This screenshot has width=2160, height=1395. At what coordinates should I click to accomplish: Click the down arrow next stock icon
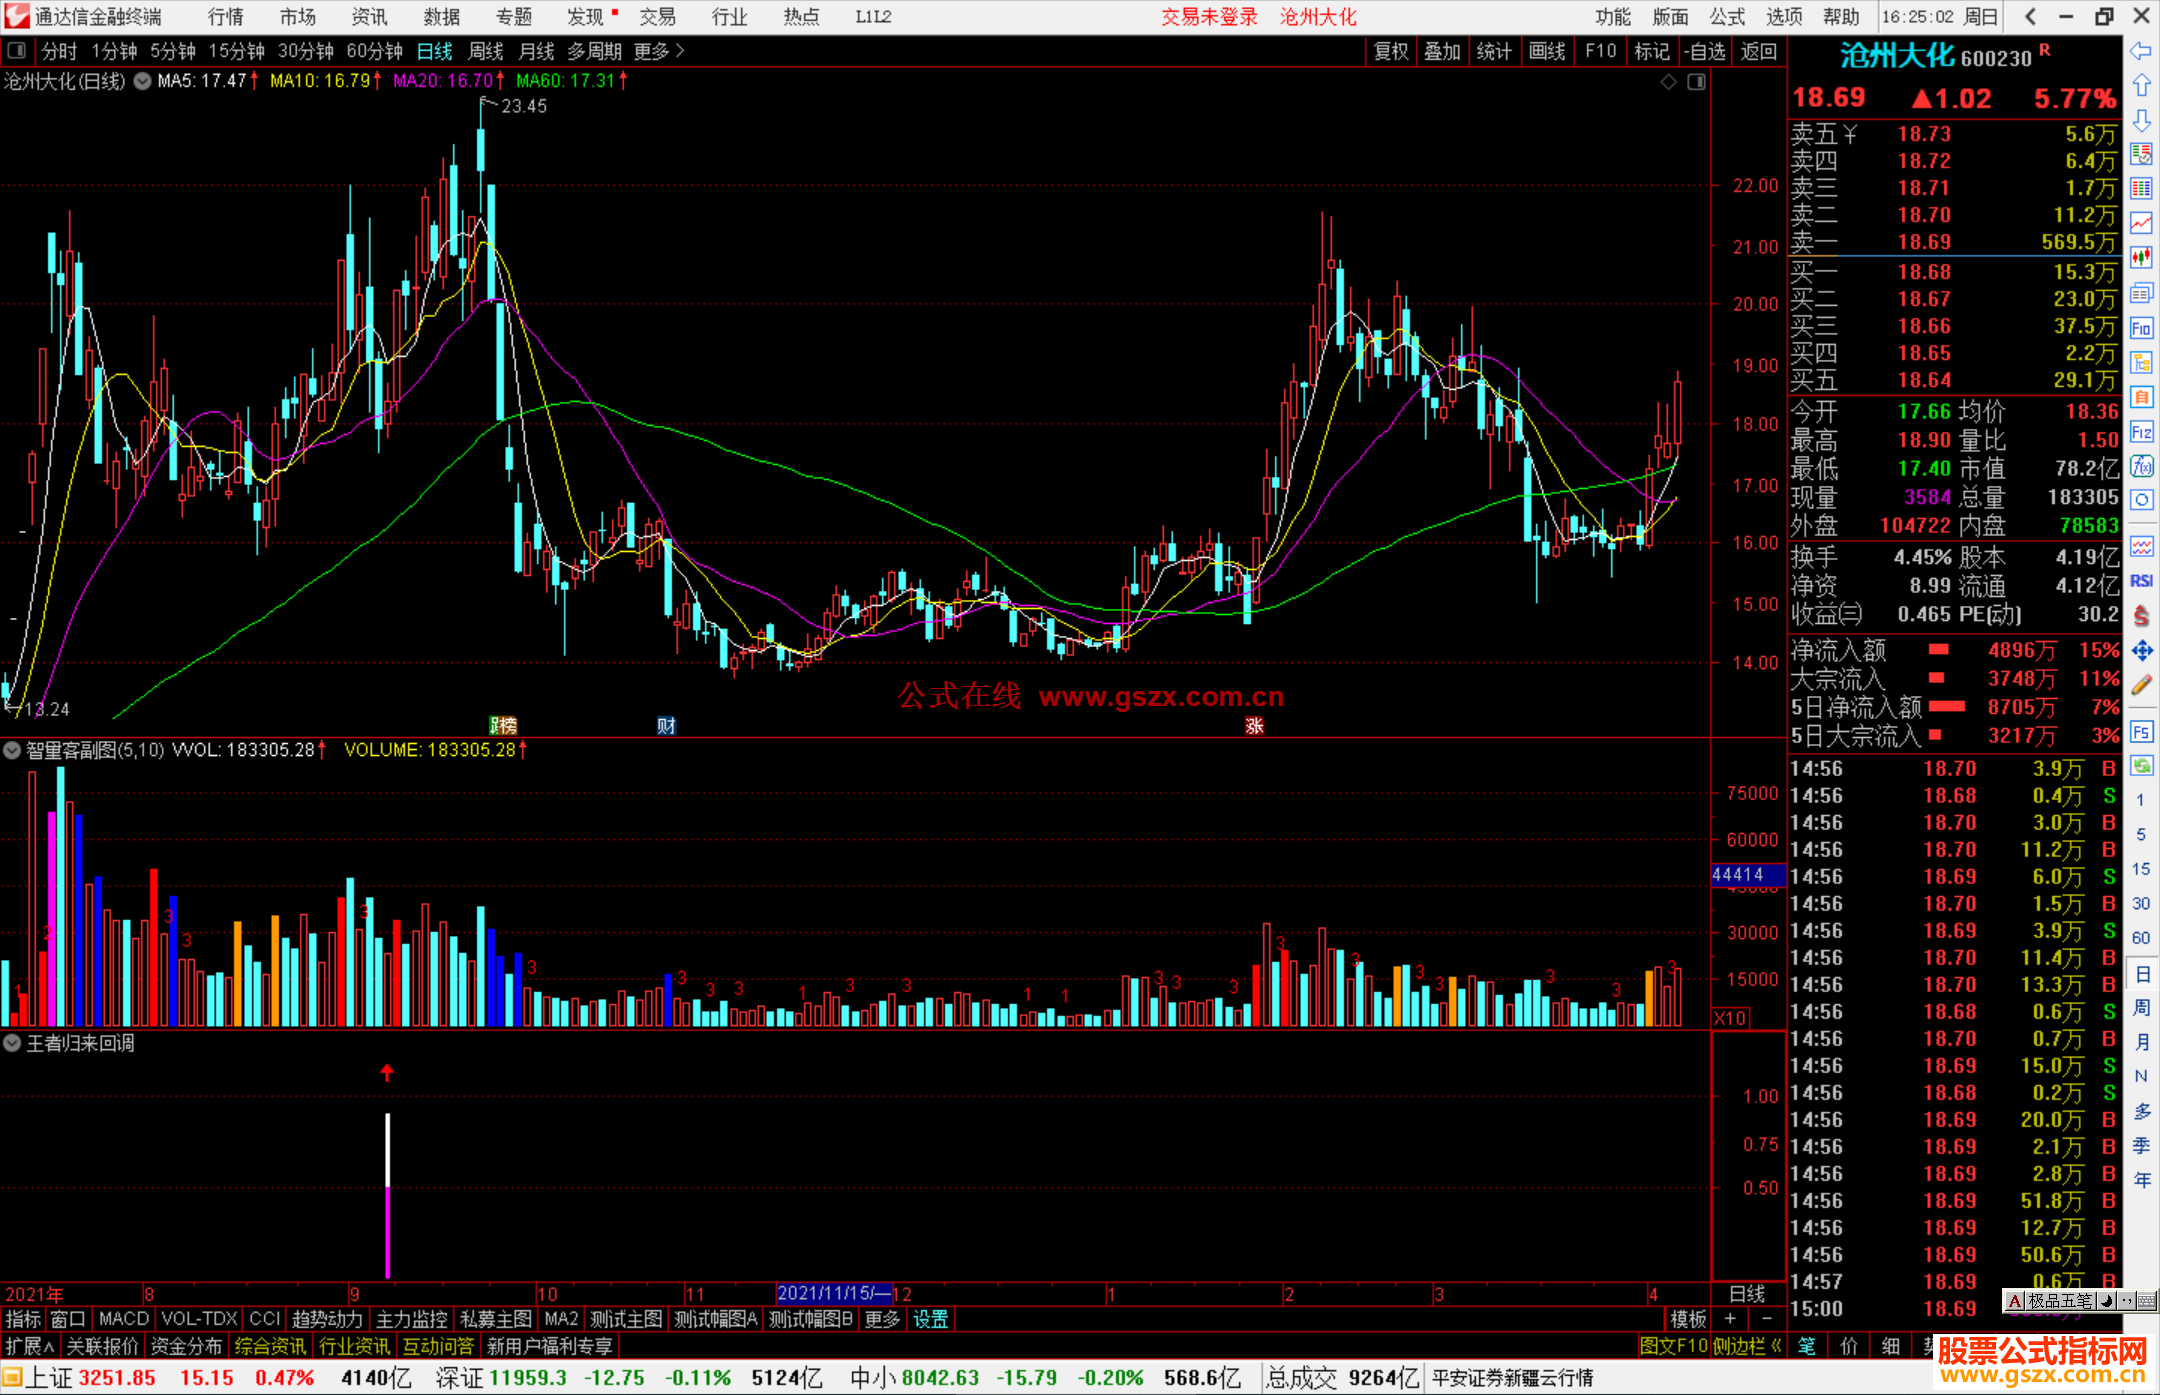coord(2141,120)
